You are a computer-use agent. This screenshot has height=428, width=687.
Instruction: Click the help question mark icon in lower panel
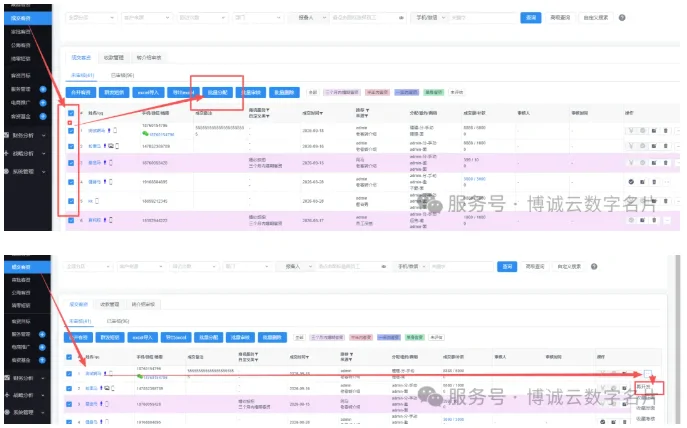(x=594, y=266)
